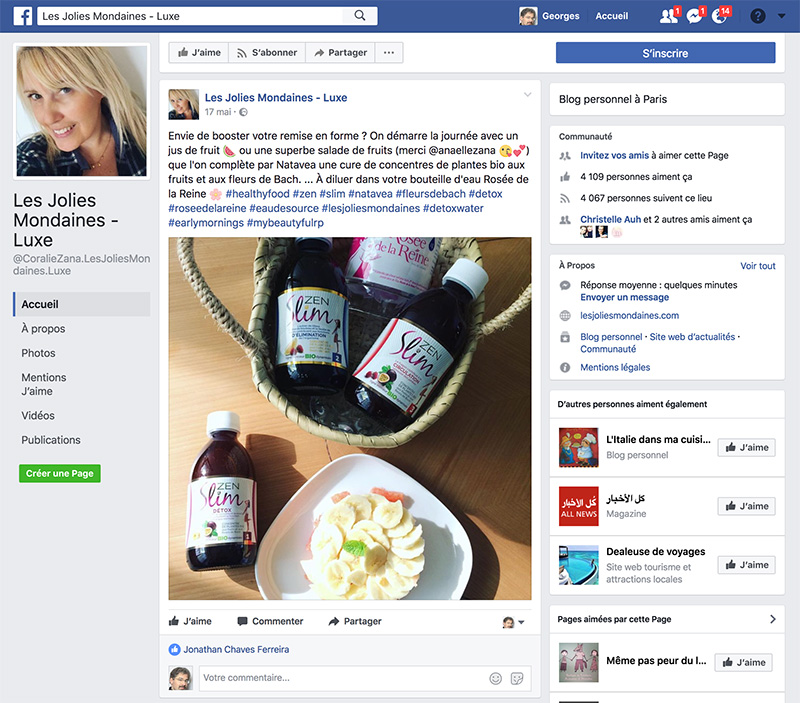Open the Messenger messages icon
Screen dimensions: 800x703
click(694, 16)
